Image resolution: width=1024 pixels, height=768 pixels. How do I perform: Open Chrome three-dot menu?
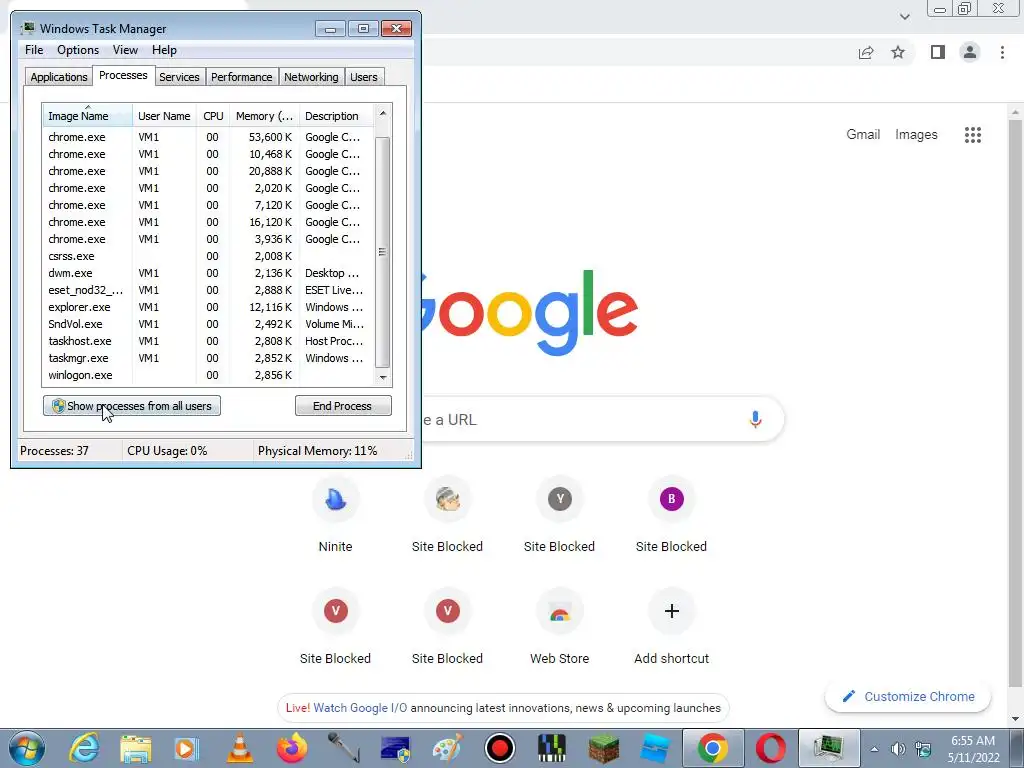[1002, 52]
